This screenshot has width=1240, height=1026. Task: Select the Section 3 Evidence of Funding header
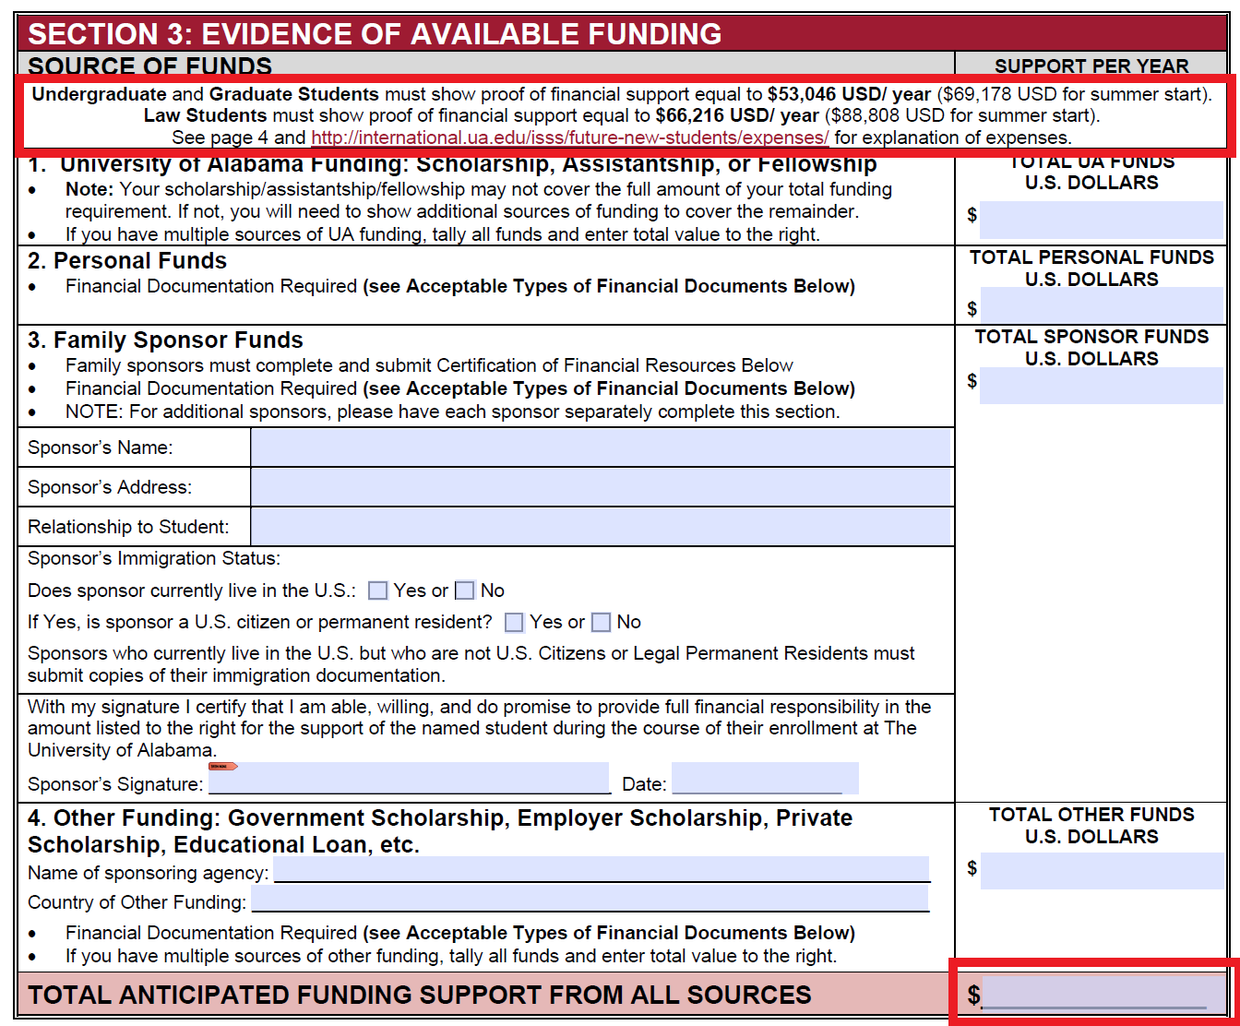click(375, 33)
